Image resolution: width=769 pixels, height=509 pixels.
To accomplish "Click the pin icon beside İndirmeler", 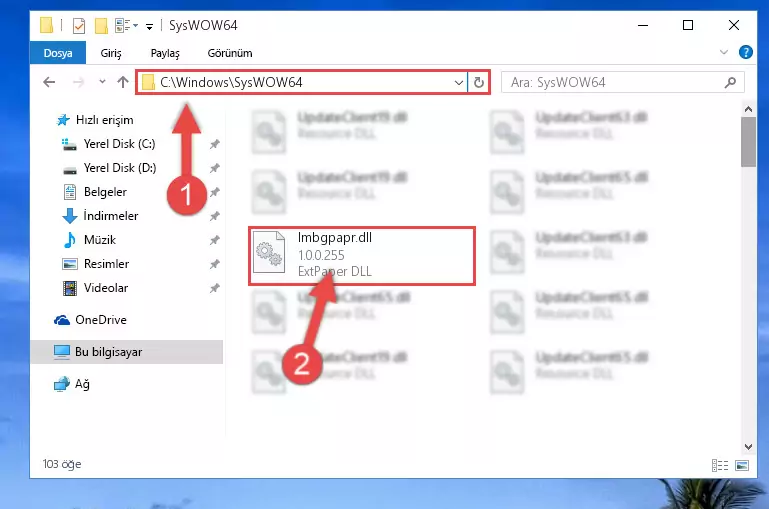I will click(214, 216).
